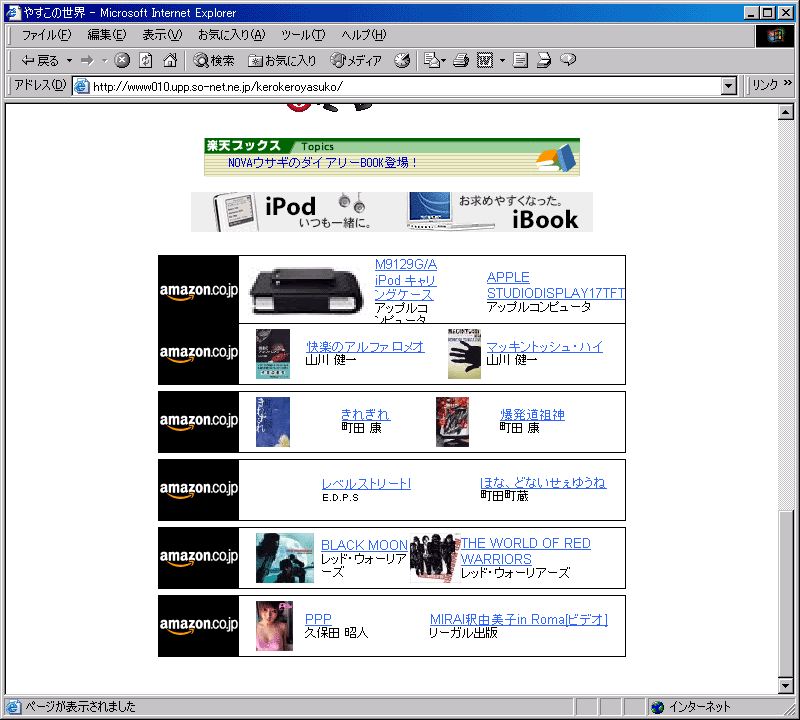Click the マッキントッシュ・ハイ hand book cover
Screen dimensions: 800x720
(x=464, y=354)
